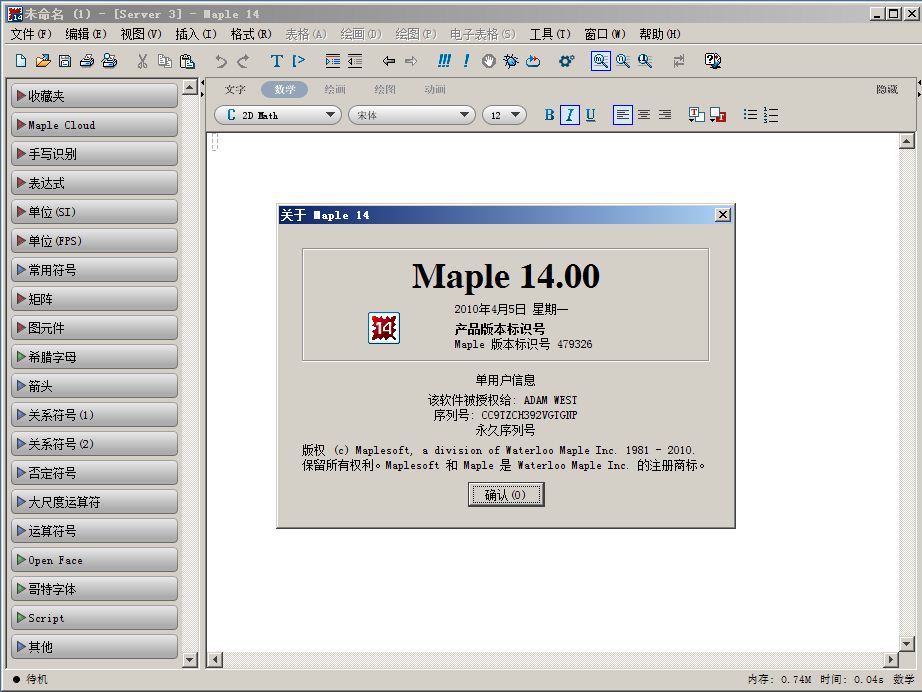Insert Maple prompt with [> icon
922x692 pixels.
tap(299, 61)
